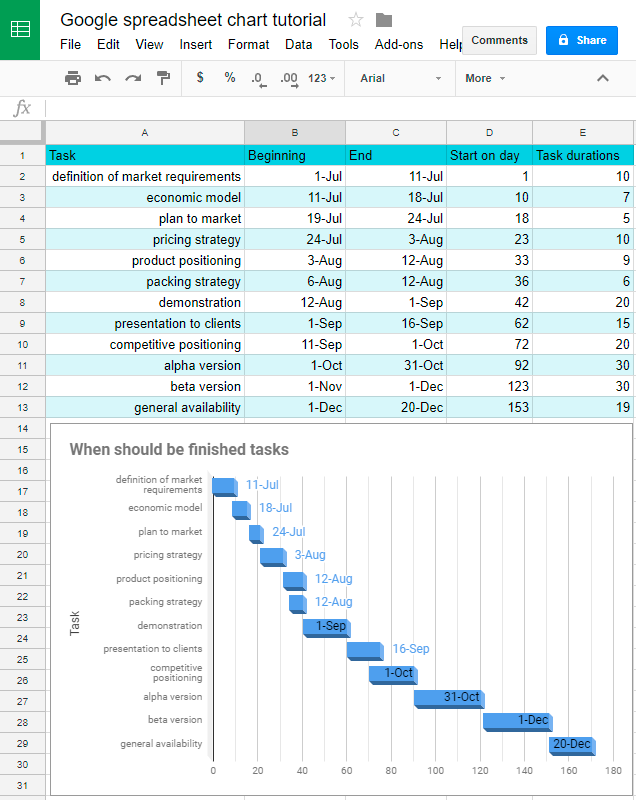Select cell 'presentation to clients'
636x800 pixels.
(145, 323)
